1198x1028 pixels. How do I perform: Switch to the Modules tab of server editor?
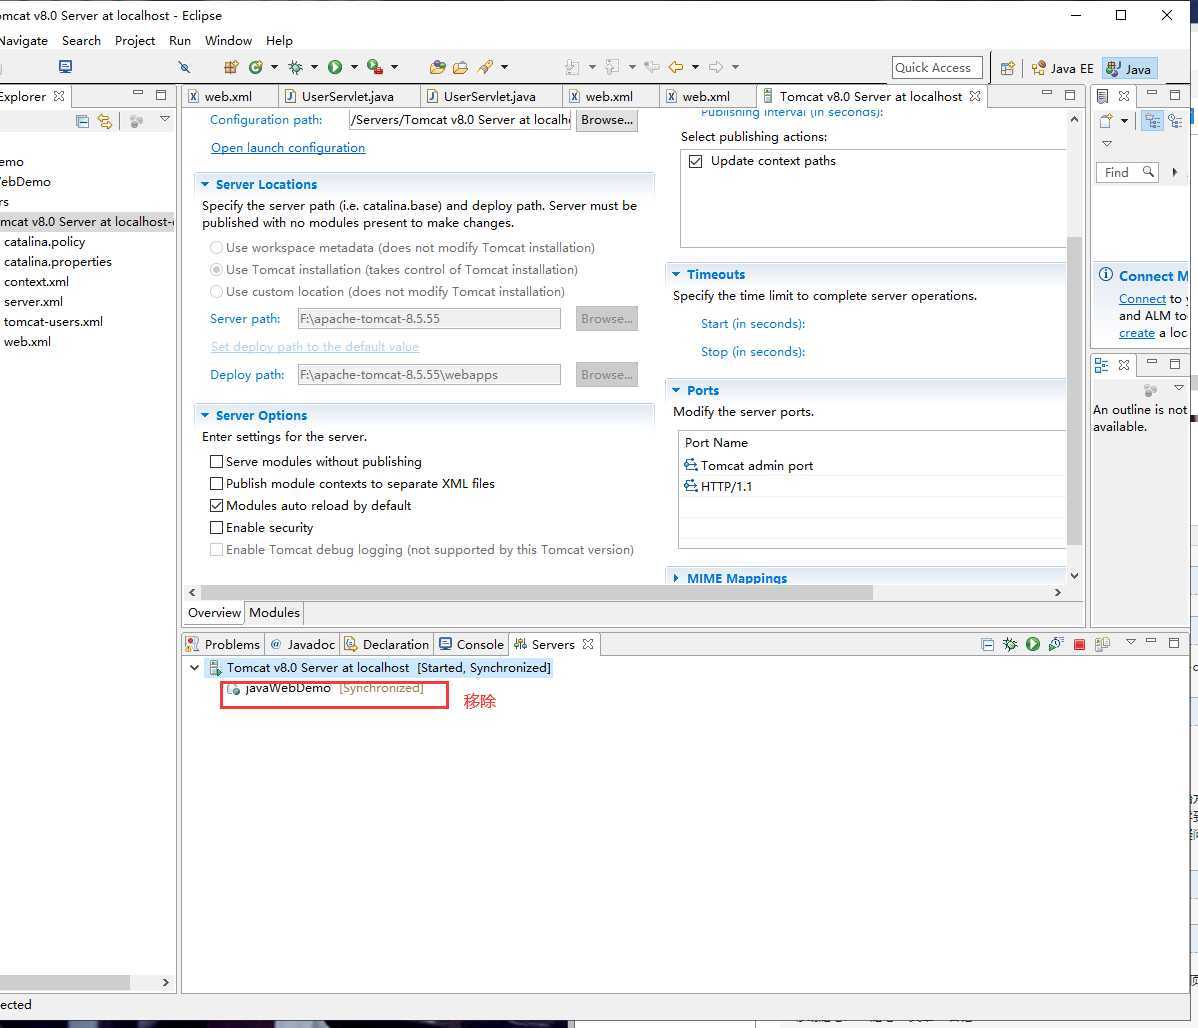[x=274, y=613]
